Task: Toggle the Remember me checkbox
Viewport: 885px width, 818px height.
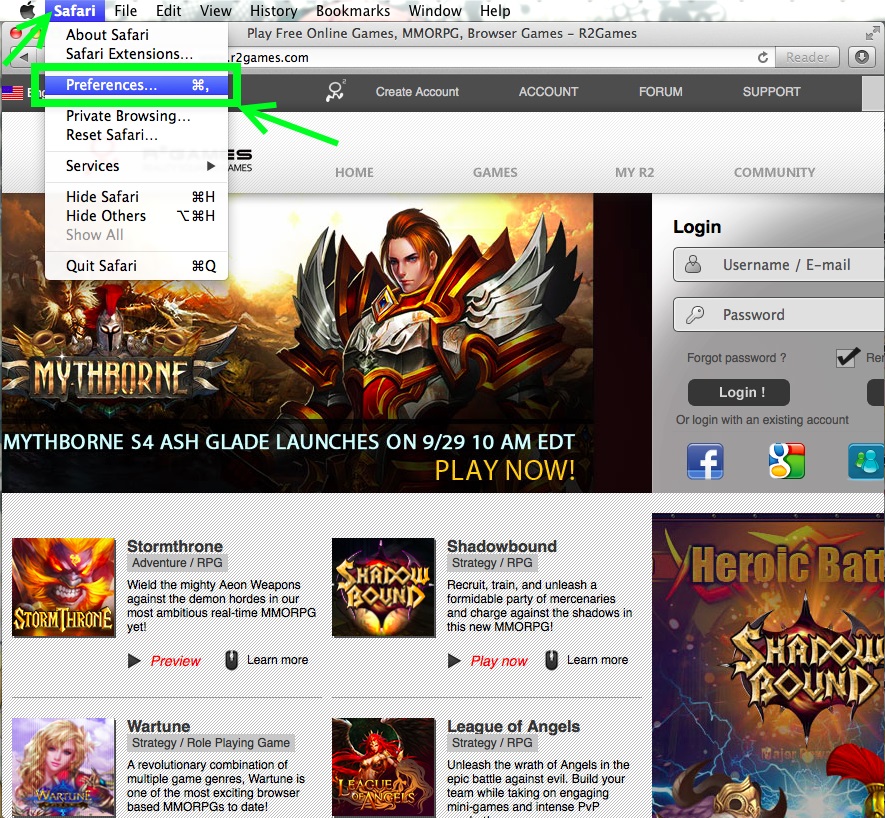Action: (x=848, y=357)
